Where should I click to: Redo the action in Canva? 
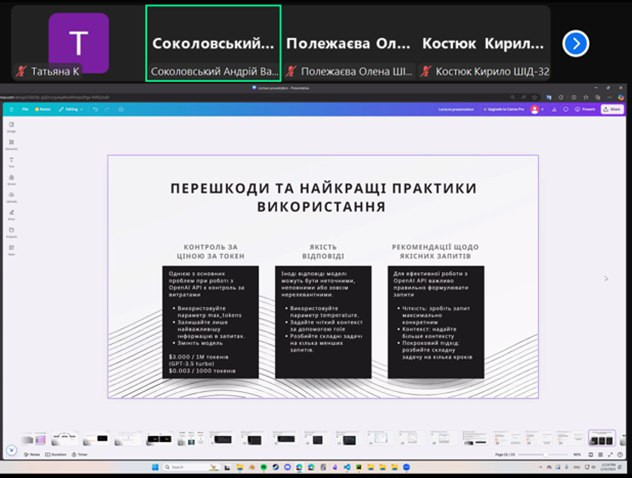coord(108,109)
